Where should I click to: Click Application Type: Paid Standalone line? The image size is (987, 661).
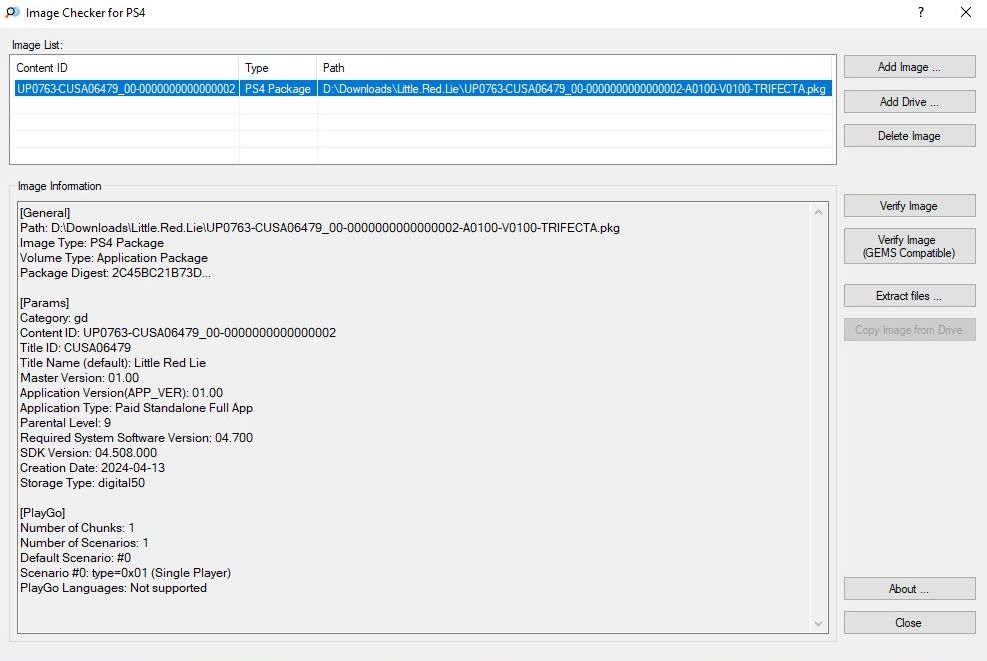136,408
